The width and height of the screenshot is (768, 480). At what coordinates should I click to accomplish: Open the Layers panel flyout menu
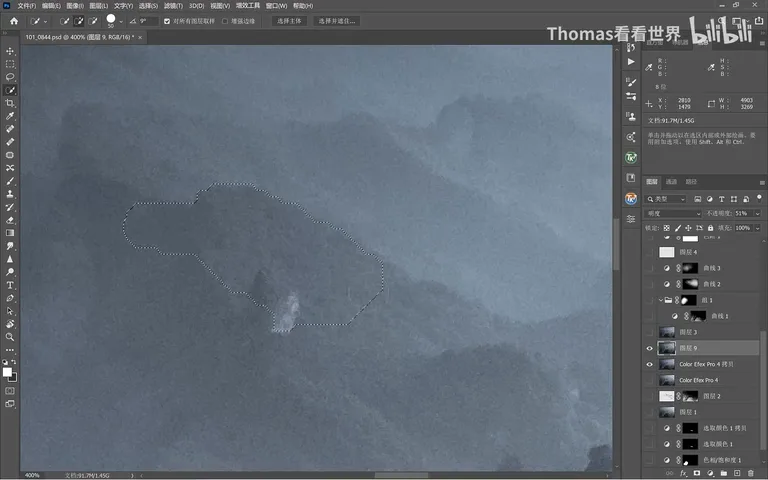coord(762,182)
